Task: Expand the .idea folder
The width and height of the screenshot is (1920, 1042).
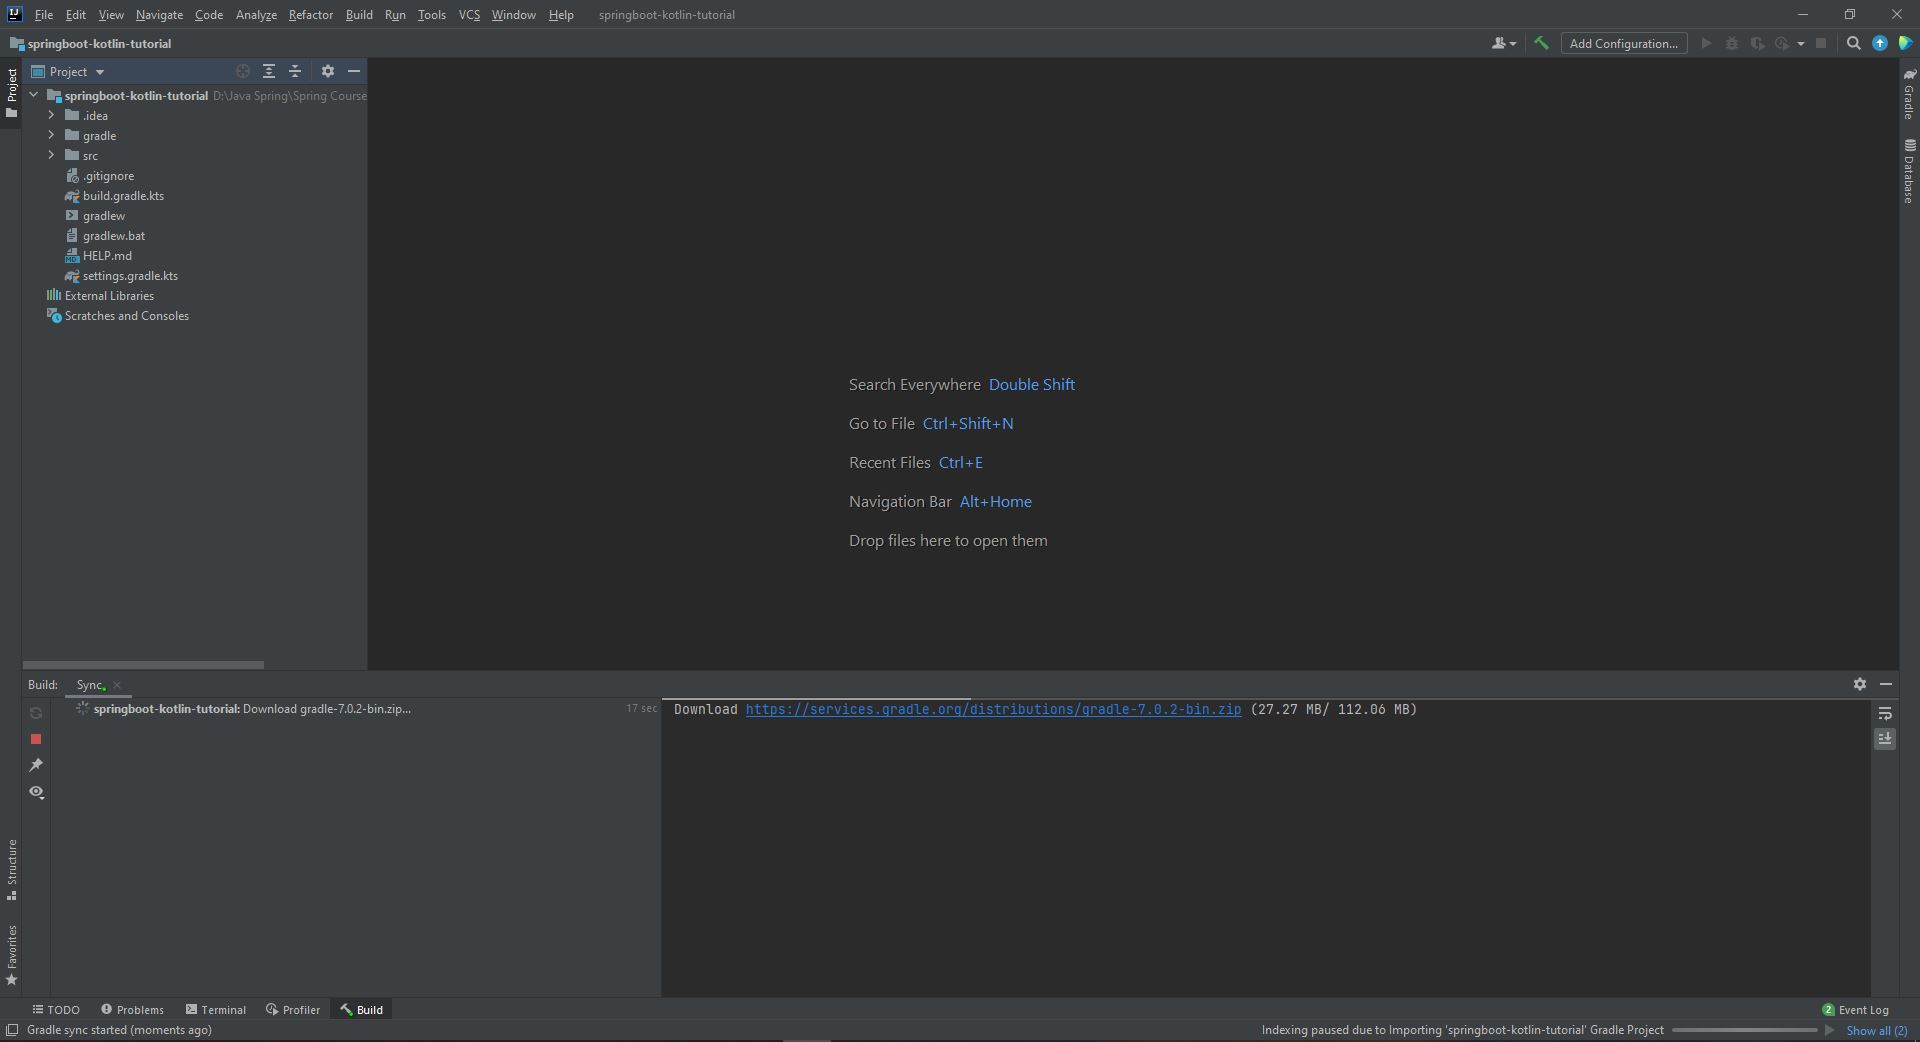Action: pos(51,115)
